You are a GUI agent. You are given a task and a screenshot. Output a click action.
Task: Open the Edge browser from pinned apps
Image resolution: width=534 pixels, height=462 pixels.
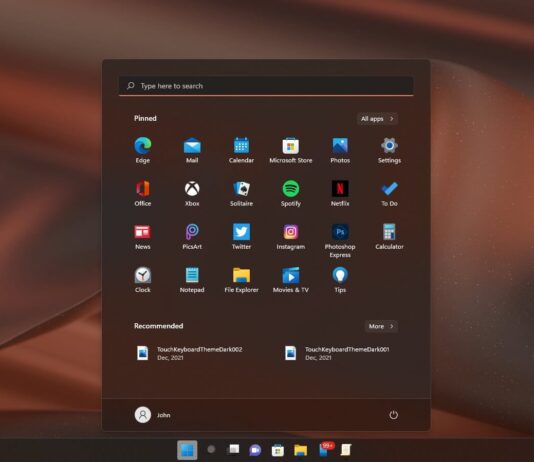point(143,150)
